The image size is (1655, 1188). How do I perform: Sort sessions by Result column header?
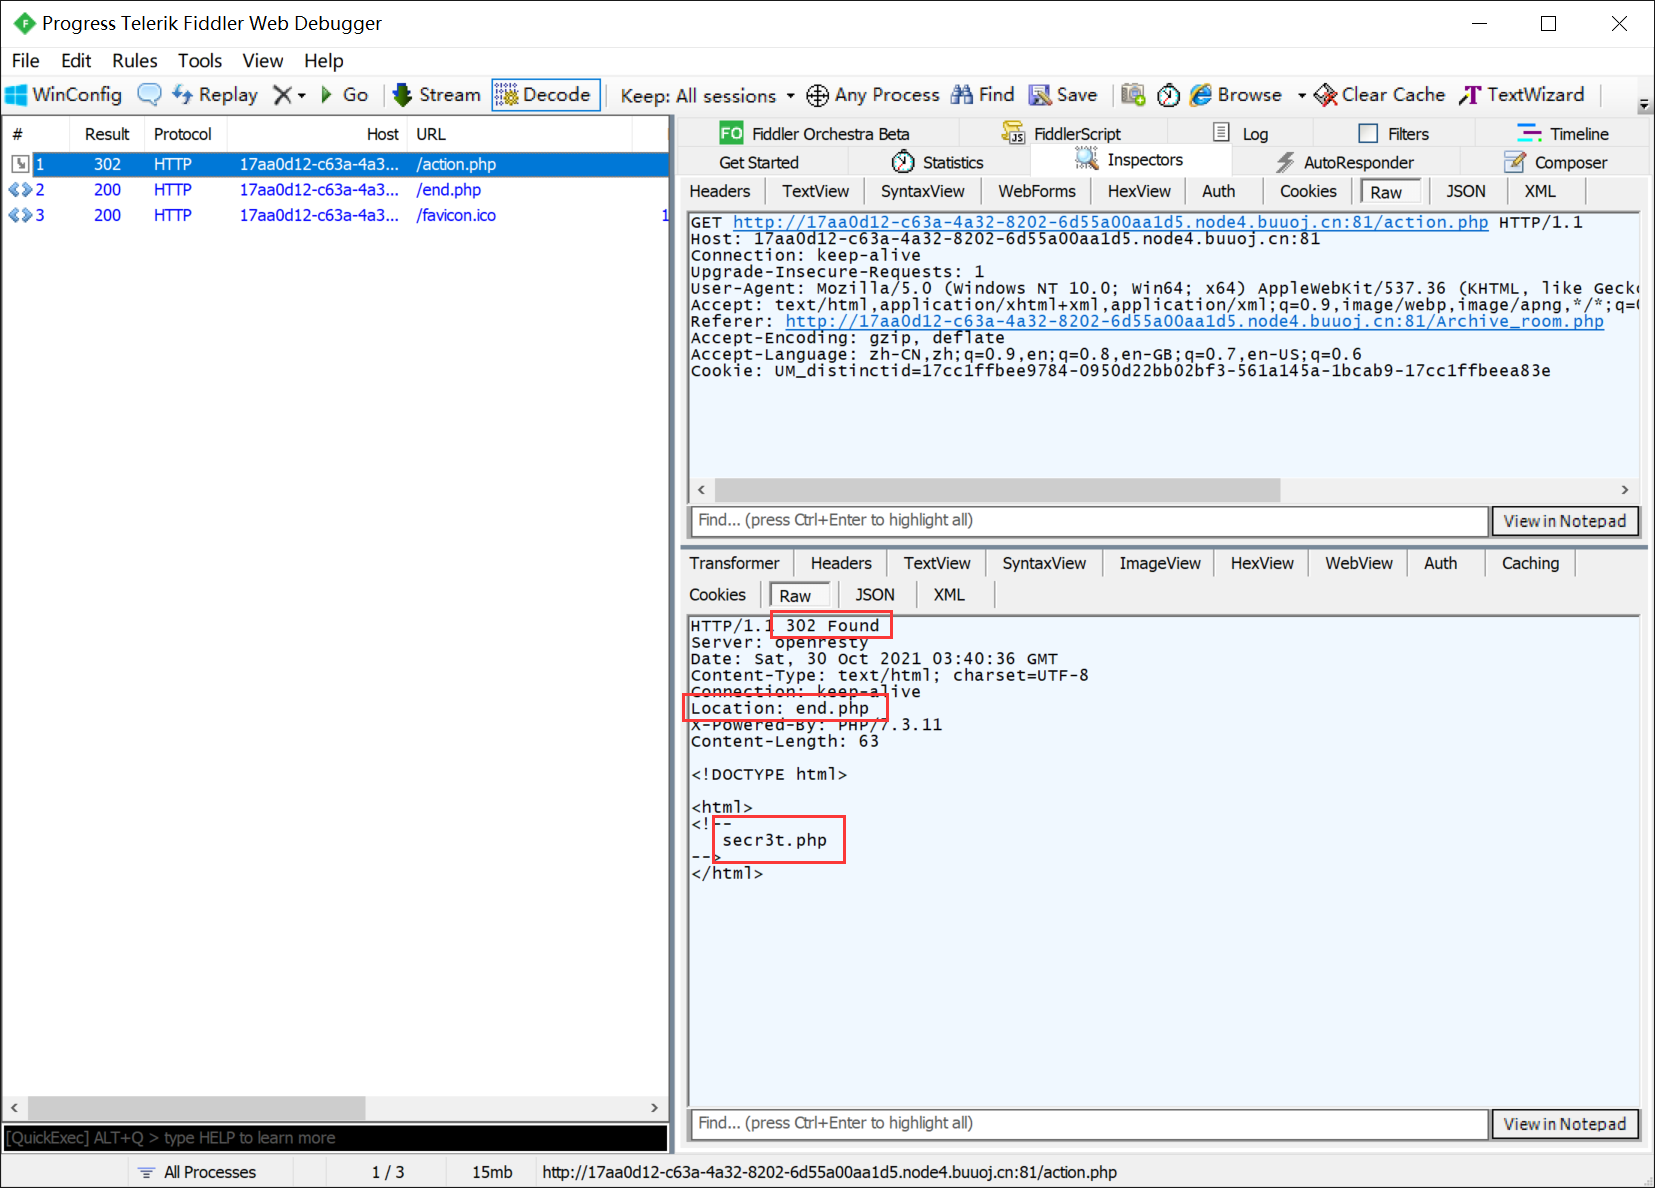pos(107,134)
